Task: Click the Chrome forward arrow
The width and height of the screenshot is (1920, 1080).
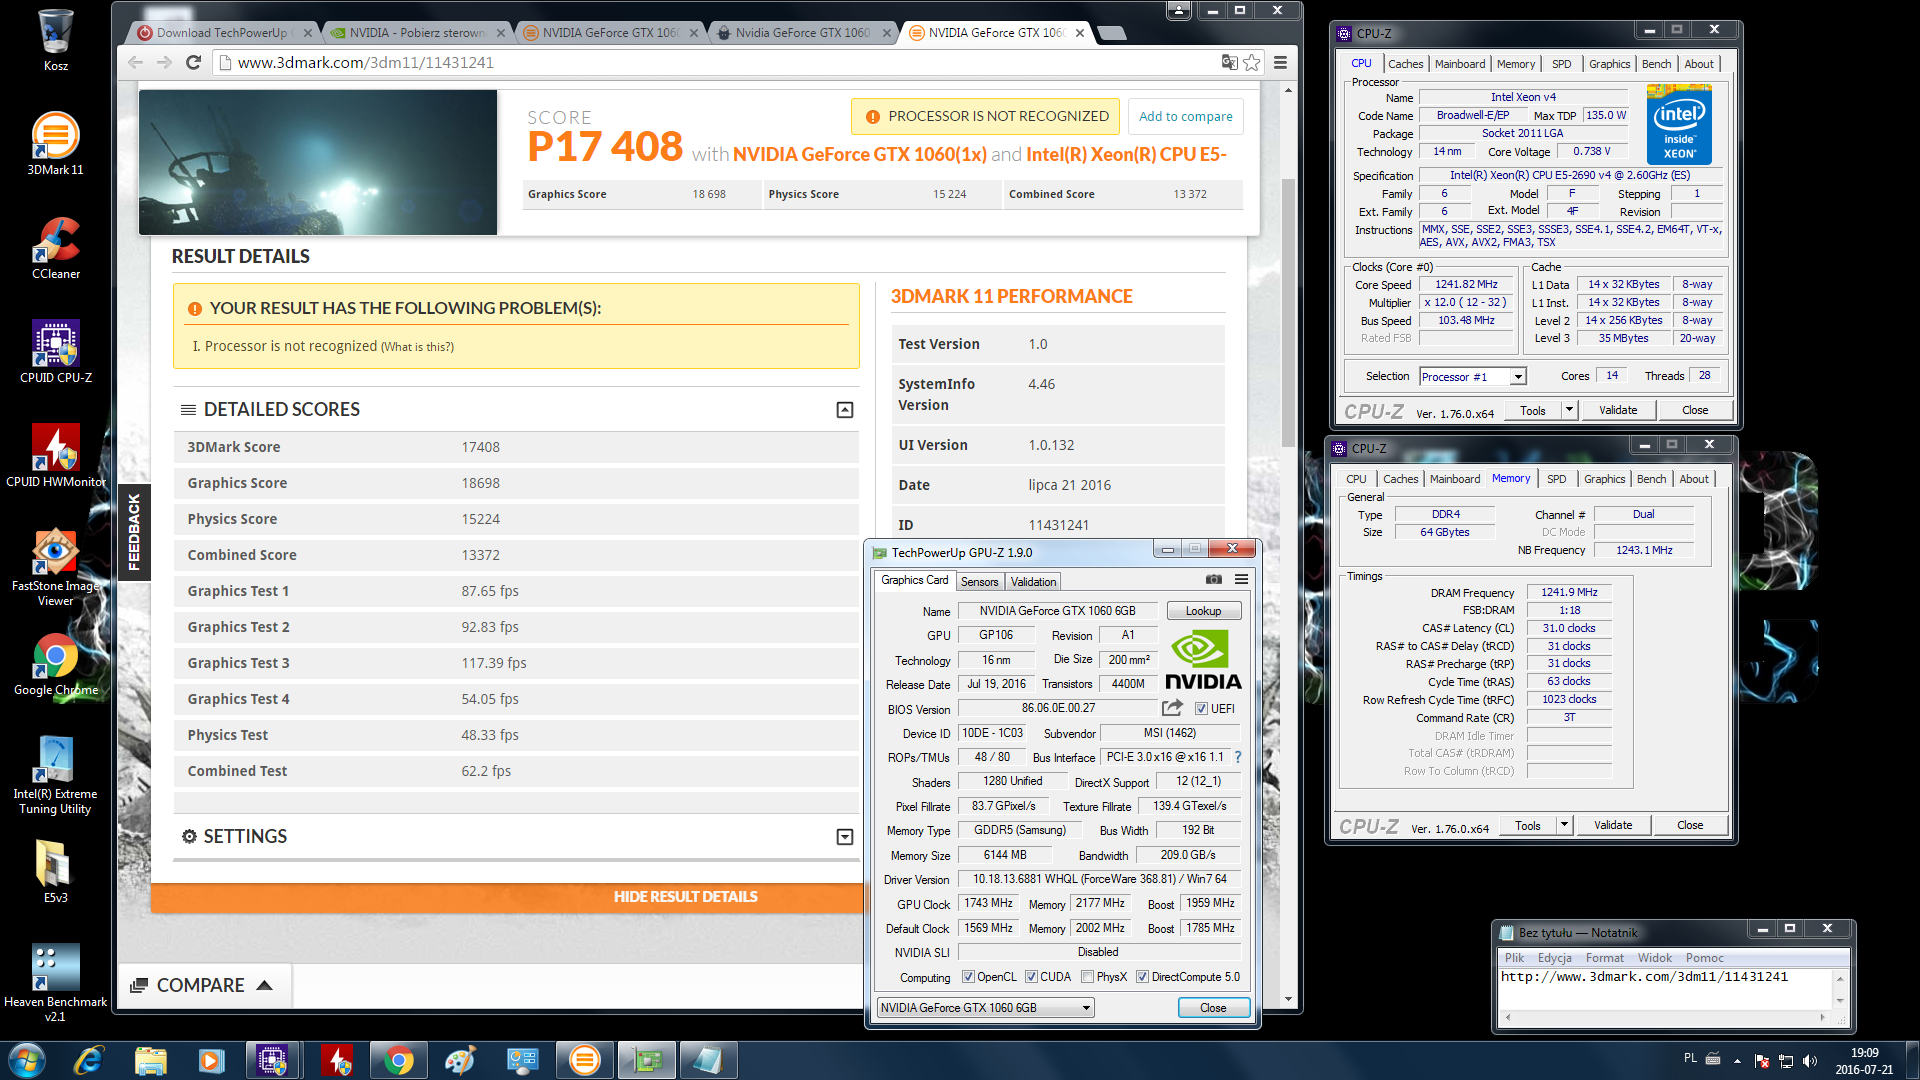Action: click(165, 62)
